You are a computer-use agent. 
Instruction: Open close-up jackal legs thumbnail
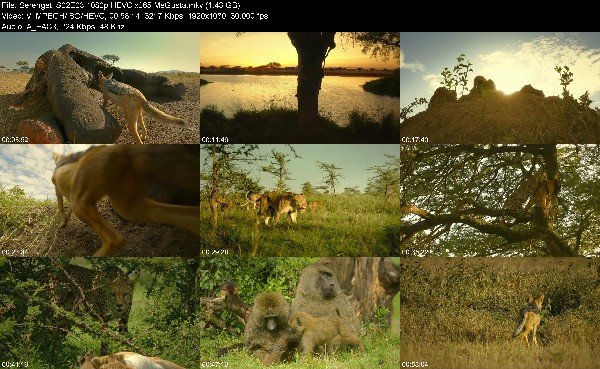[99, 200]
